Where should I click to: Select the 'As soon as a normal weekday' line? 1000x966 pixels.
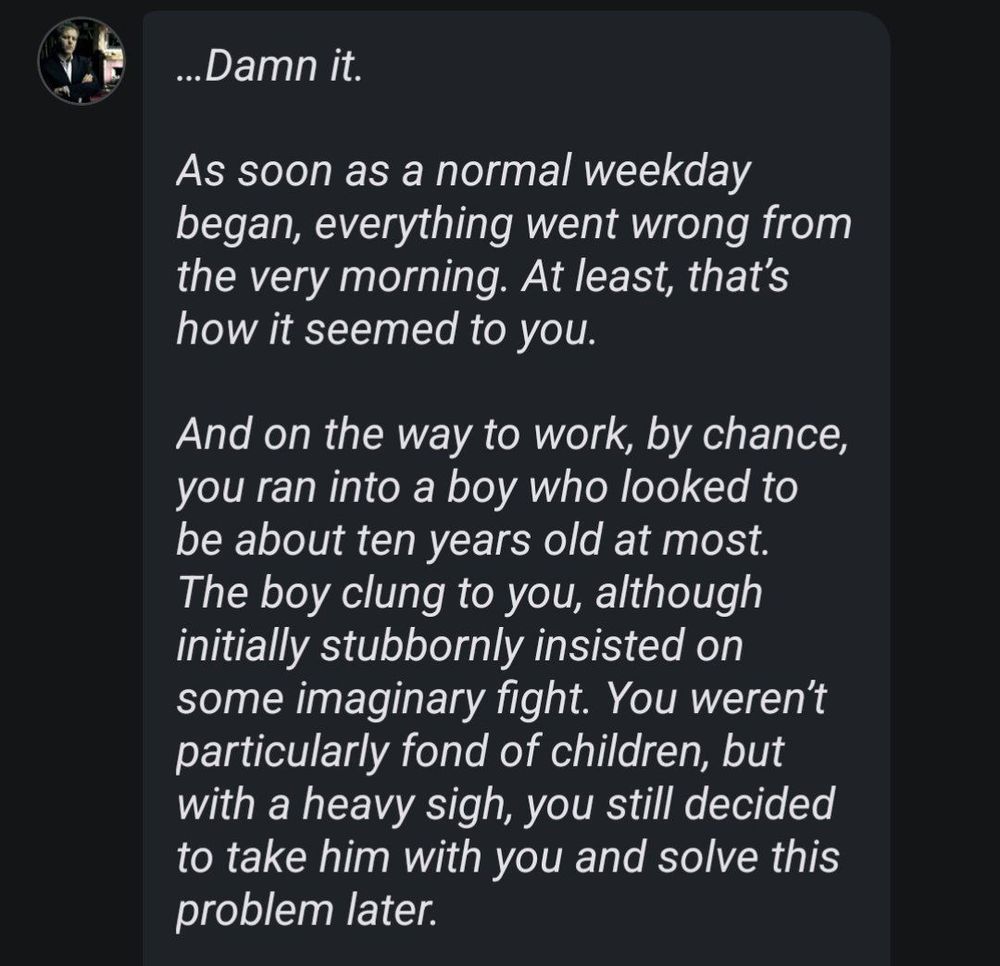[463, 173]
